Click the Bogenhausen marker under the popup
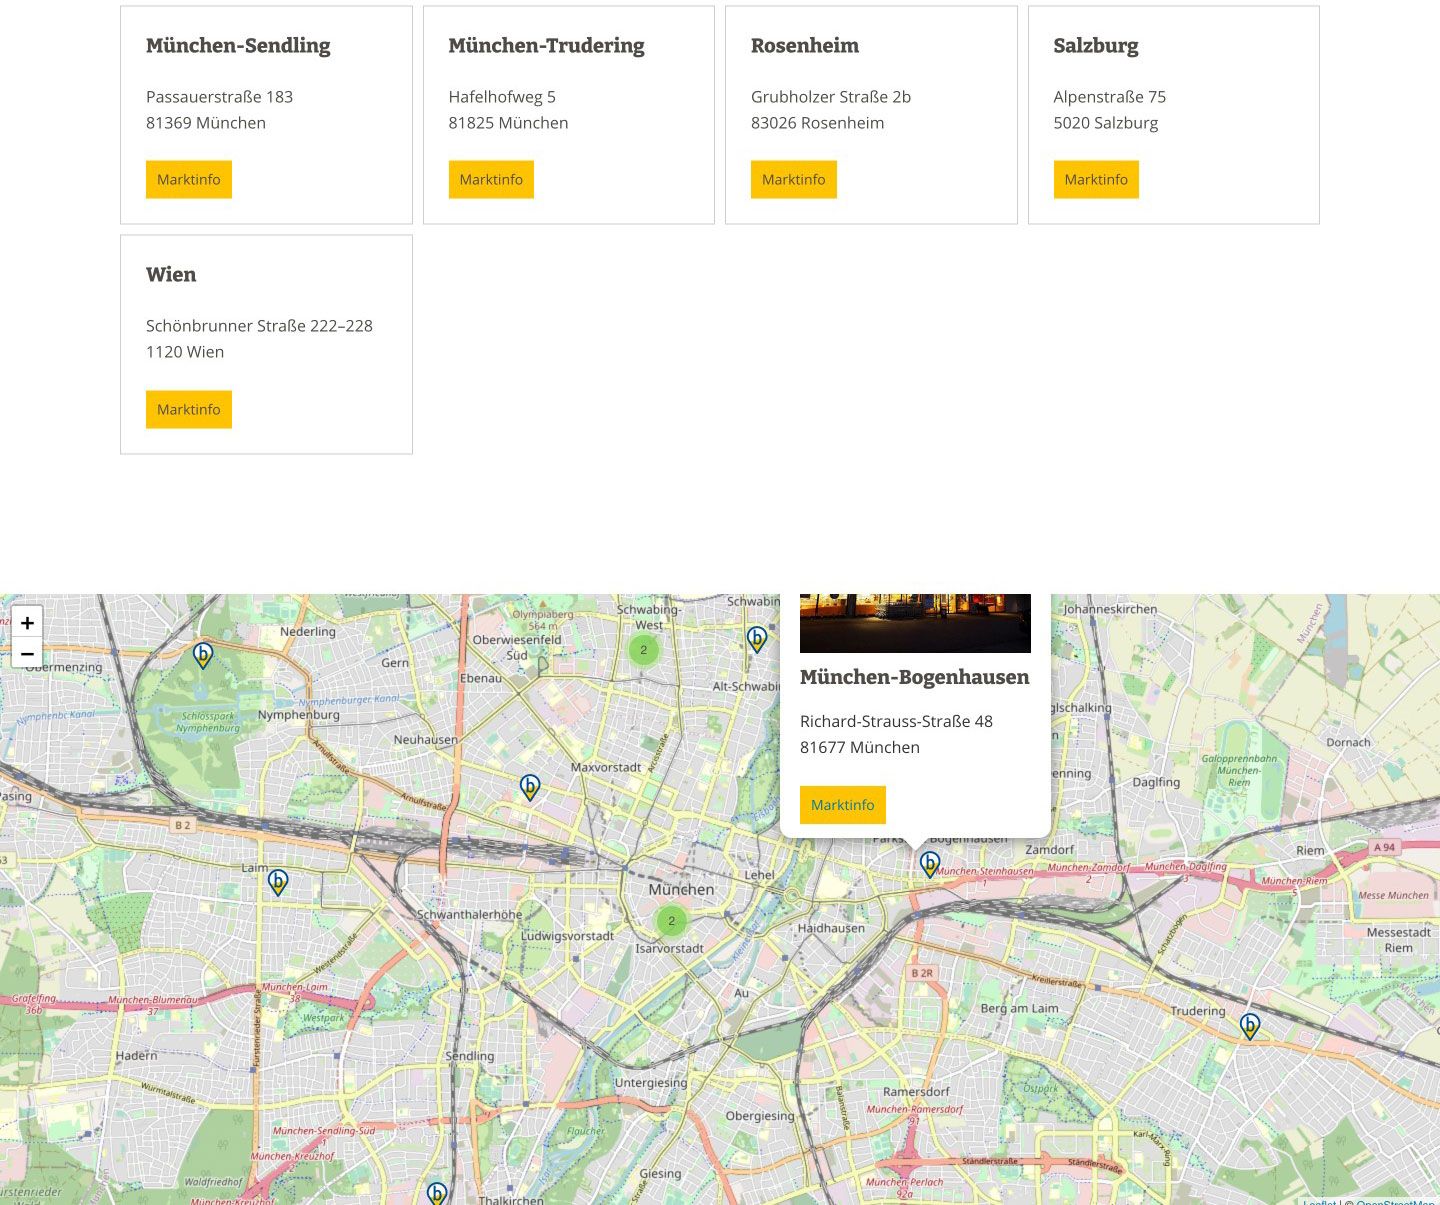Viewport: 1440px width, 1205px height. coord(930,864)
